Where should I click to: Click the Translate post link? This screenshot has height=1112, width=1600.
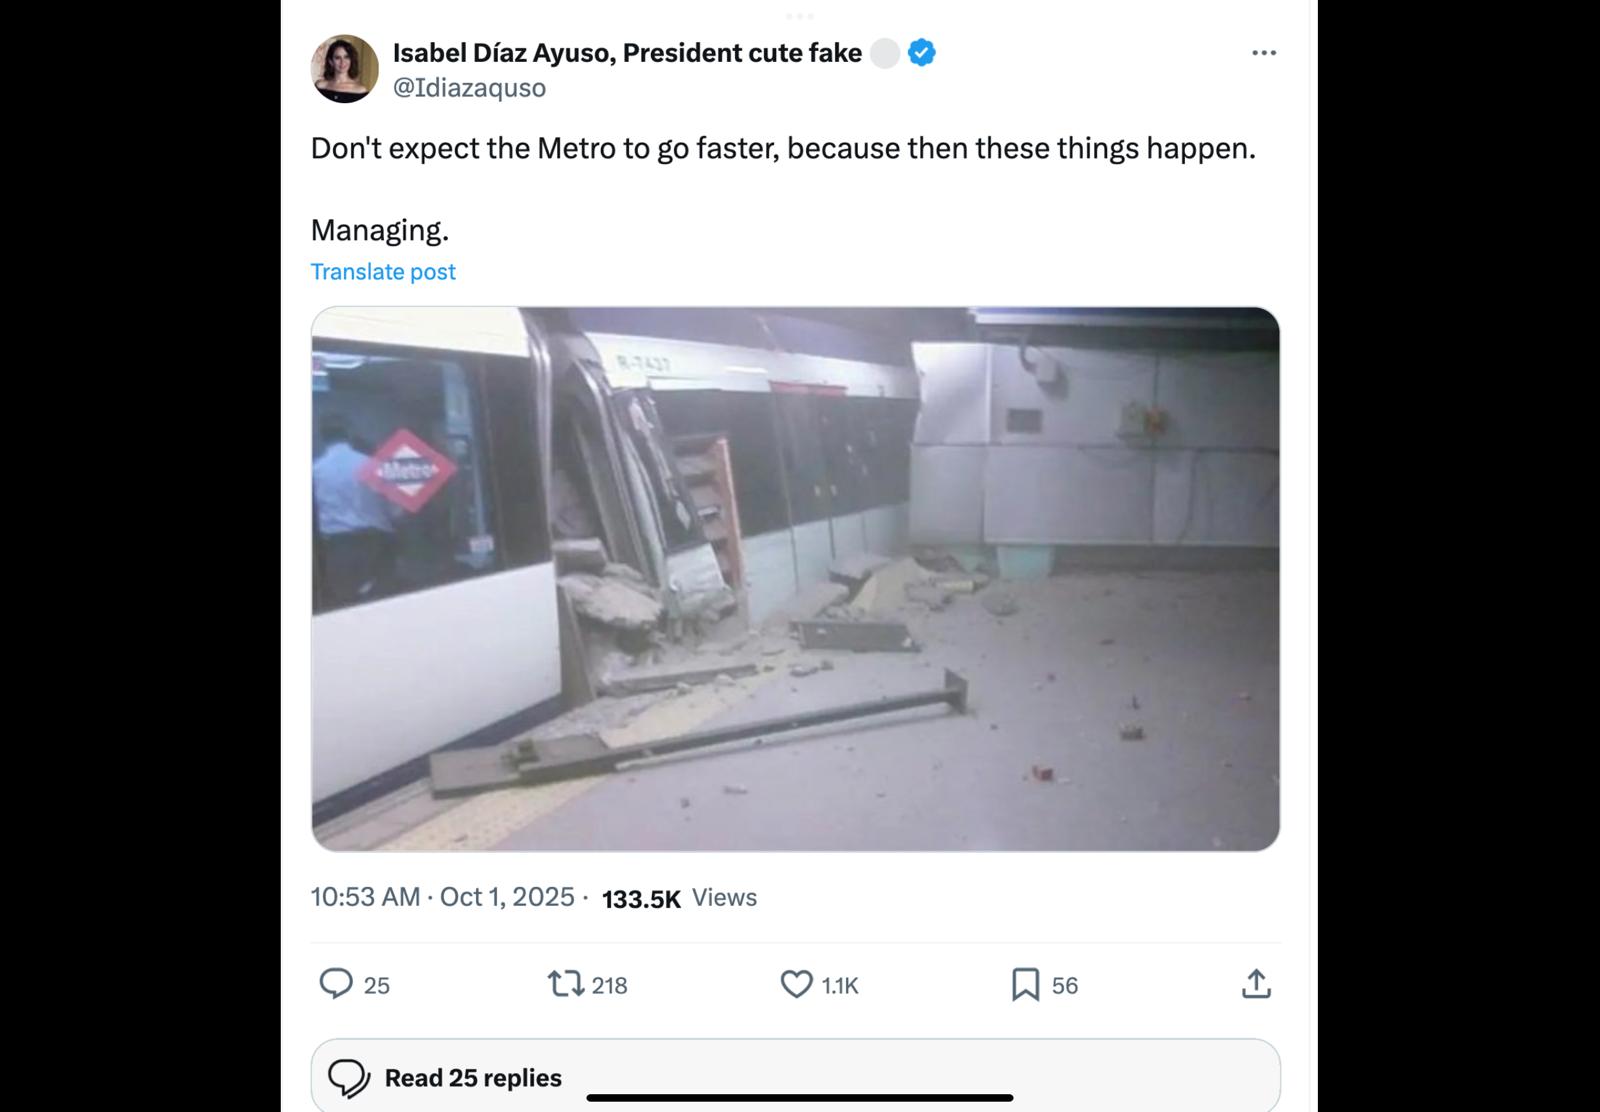coord(383,272)
